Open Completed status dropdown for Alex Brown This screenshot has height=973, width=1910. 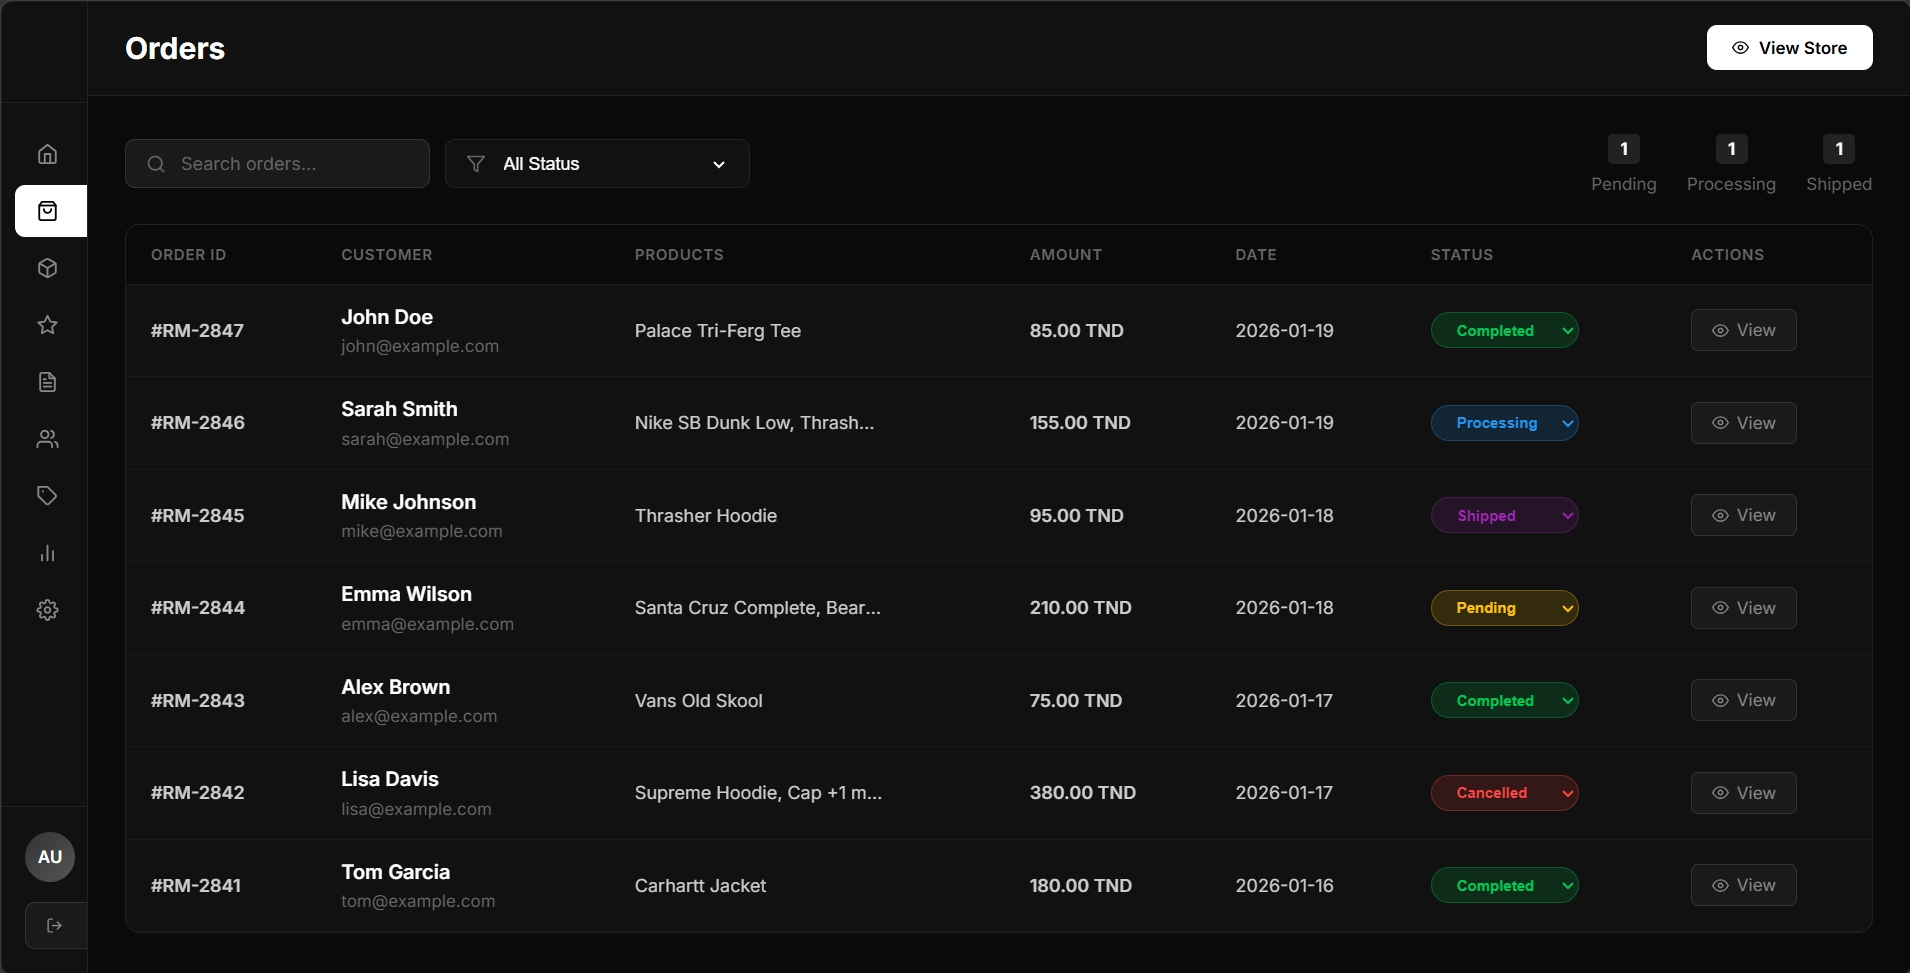tap(1504, 701)
